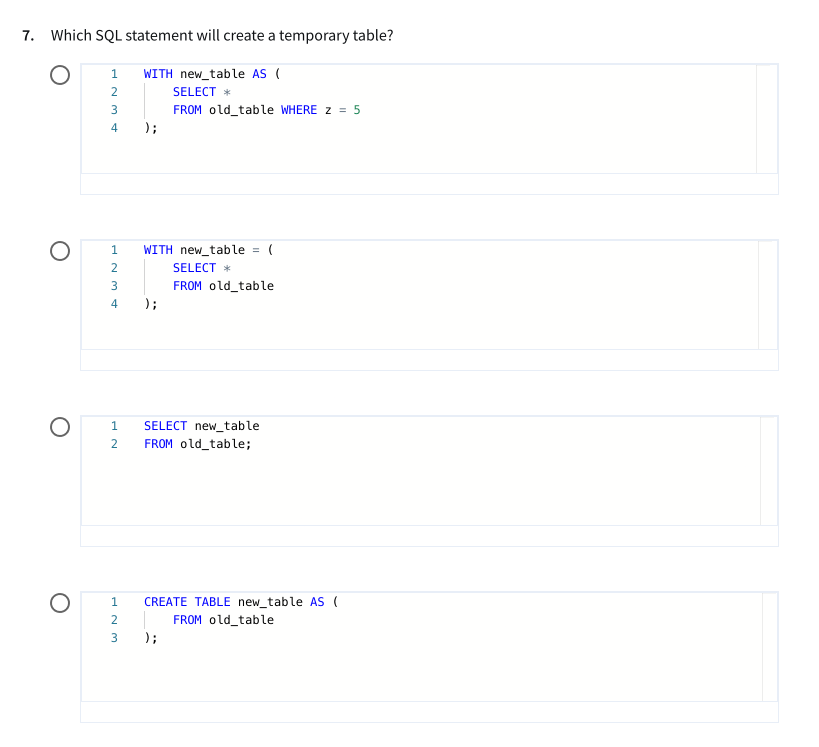Click line number 3 in the fourth code block

tap(114, 638)
